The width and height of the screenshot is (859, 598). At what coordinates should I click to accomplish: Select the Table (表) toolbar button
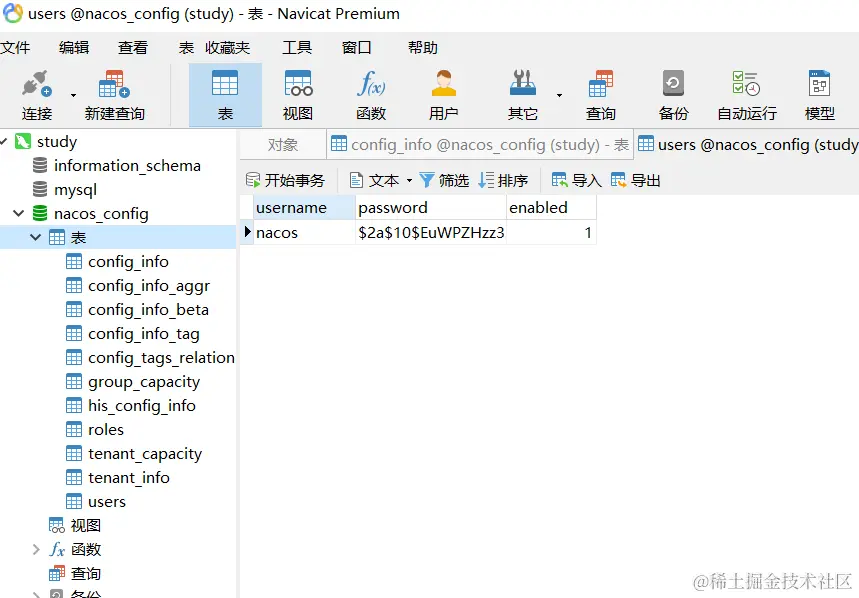225,95
